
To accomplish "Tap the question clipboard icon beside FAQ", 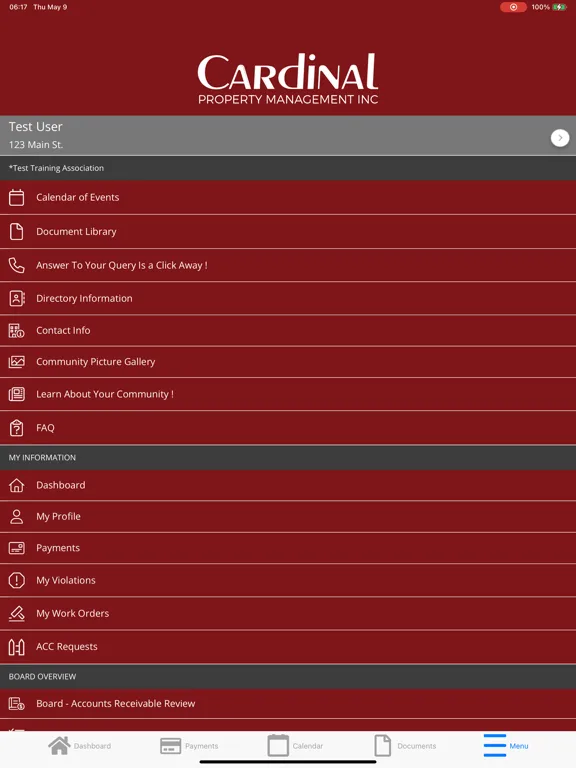I will pyautogui.click(x=16, y=428).
